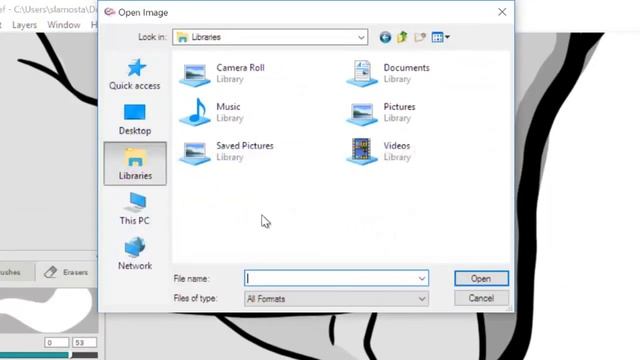Close the Open Image dialog
Screen dimensions: 640x360
pyautogui.click(x=502, y=12)
